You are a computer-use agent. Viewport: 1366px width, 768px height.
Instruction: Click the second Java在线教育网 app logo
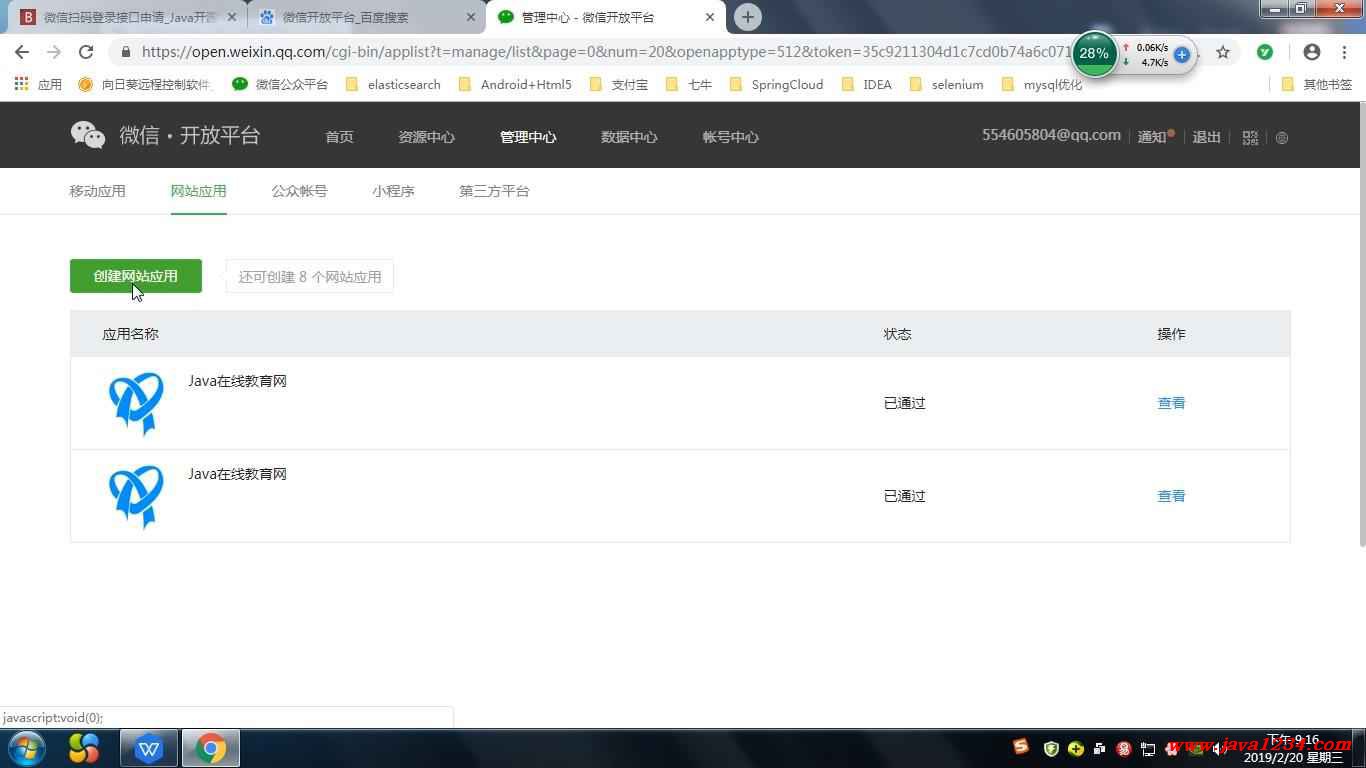coord(136,496)
